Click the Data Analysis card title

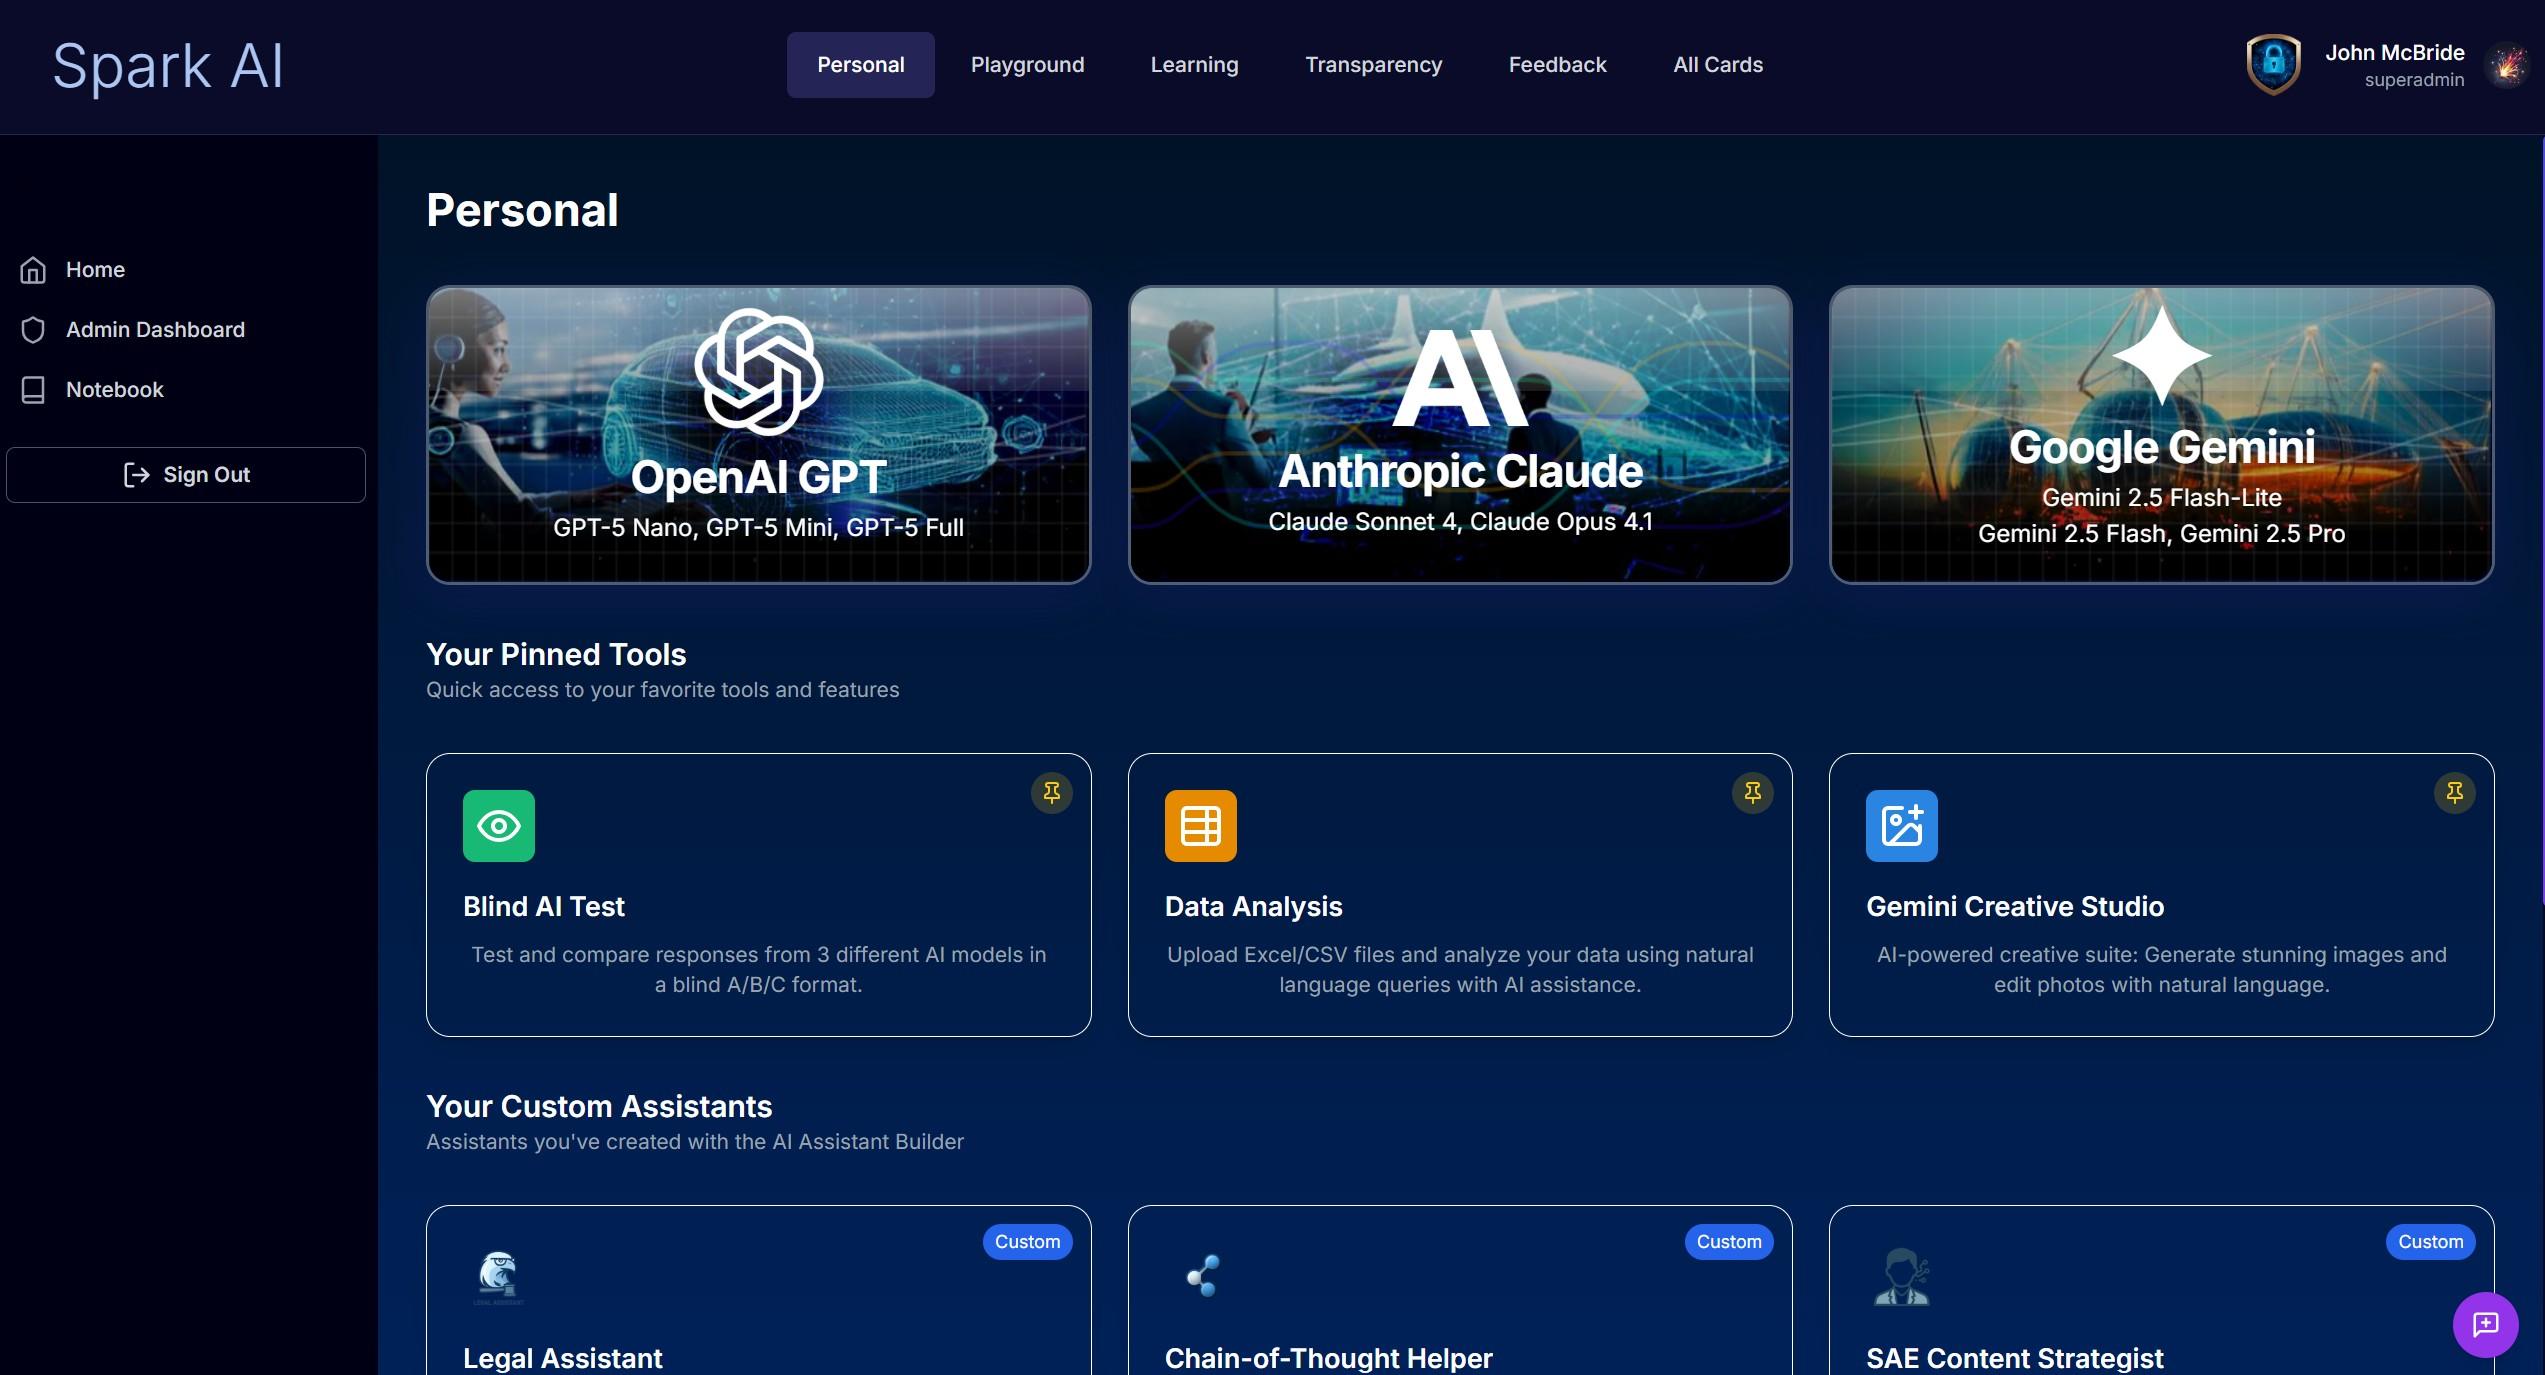coord(1253,907)
